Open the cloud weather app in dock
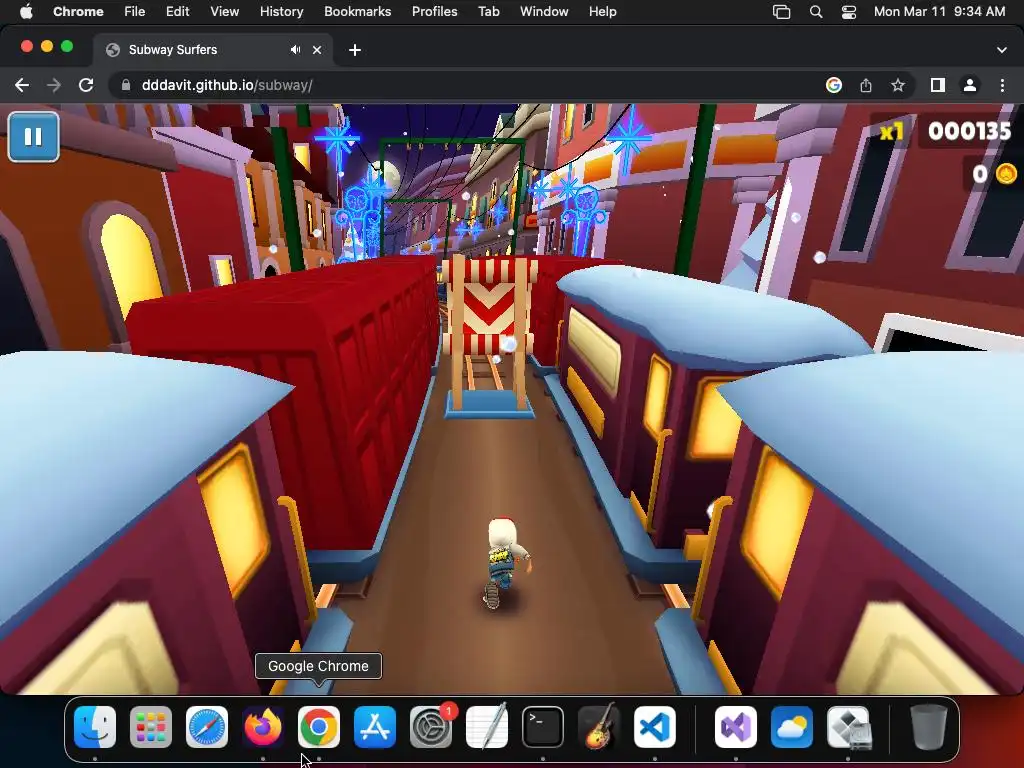 pyautogui.click(x=792, y=727)
